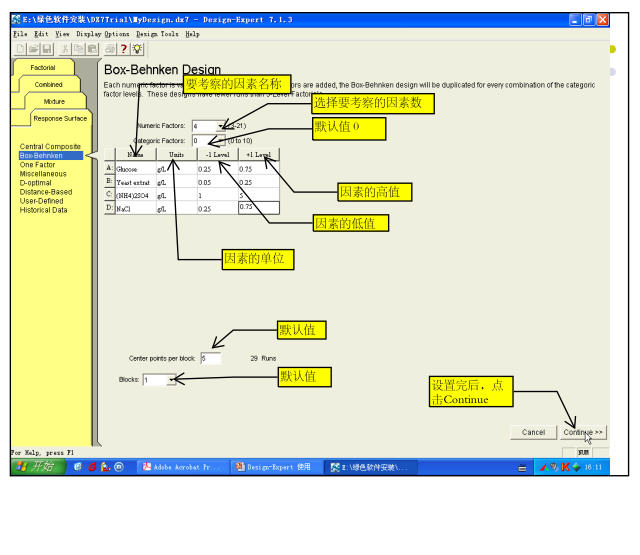Click the New Design toolbar icon
The height and width of the screenshot is (555, 640).
[x=20, y=48]
